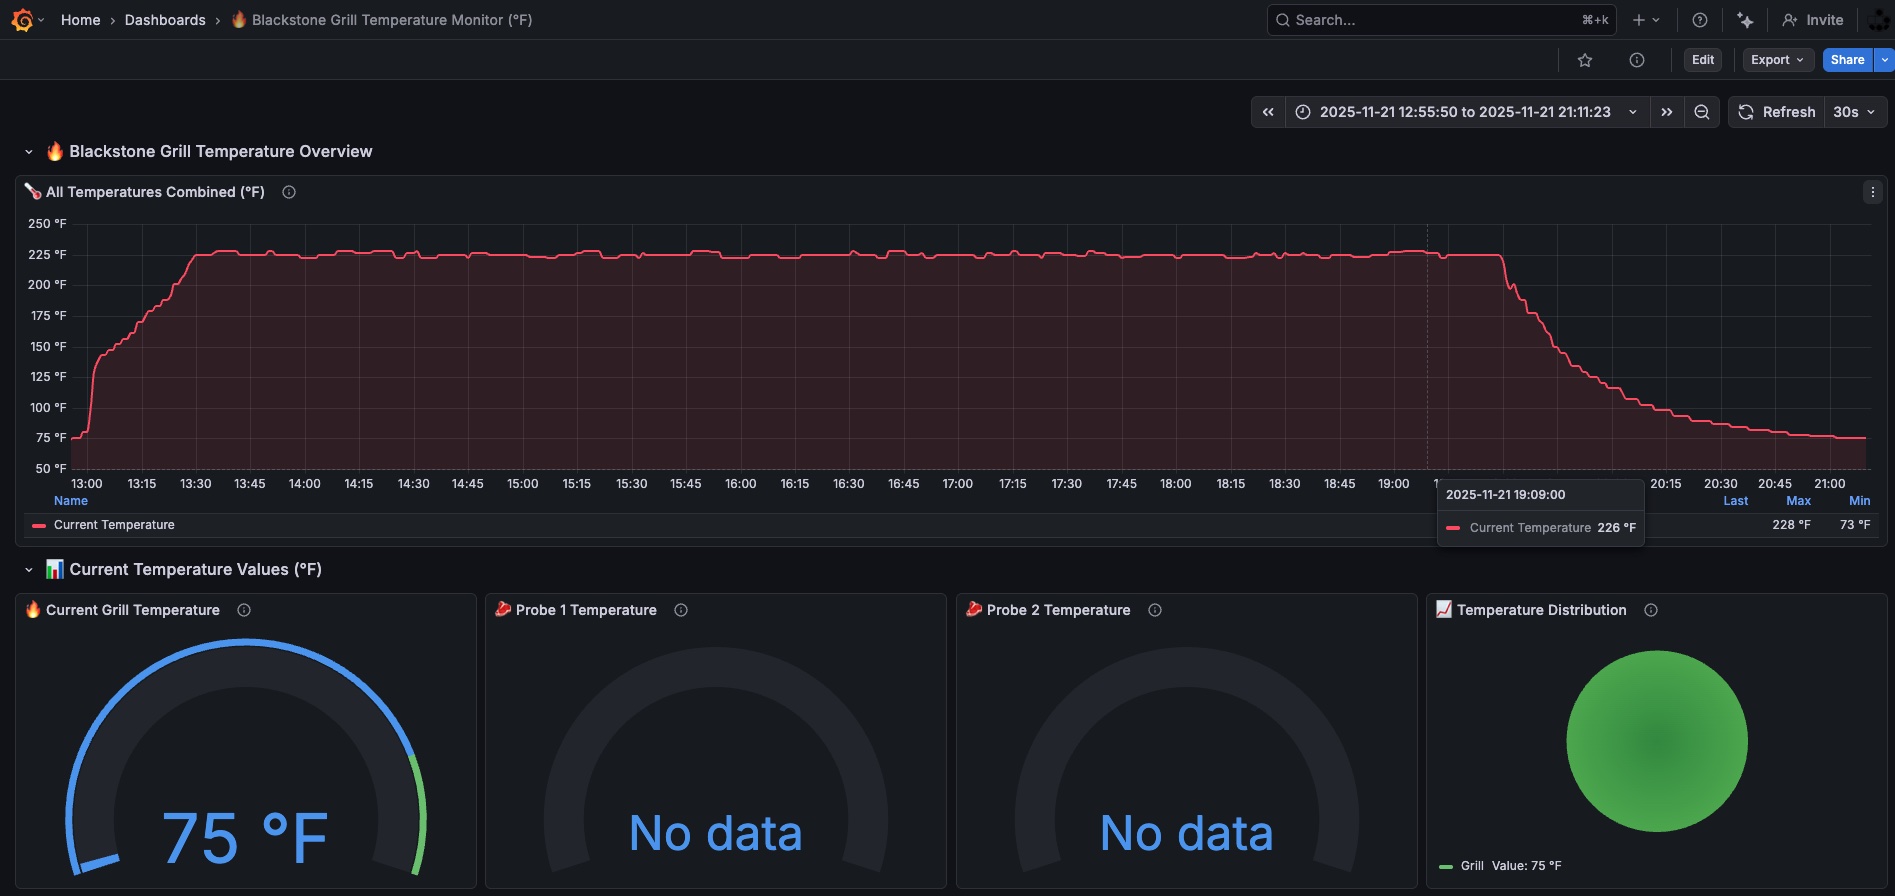This screenshot has width=1895, height=896.
Task: Show info for Current Grill Temperature panel
Action: tap(244, 610)
